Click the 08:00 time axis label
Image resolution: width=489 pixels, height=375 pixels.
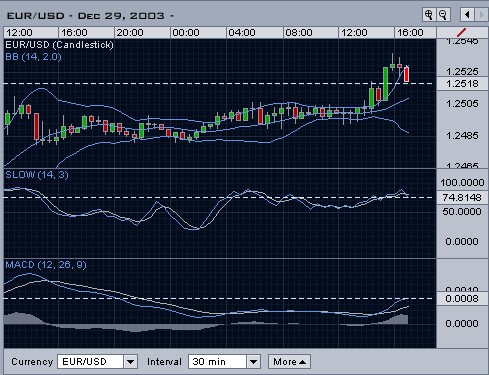[299, 33]
